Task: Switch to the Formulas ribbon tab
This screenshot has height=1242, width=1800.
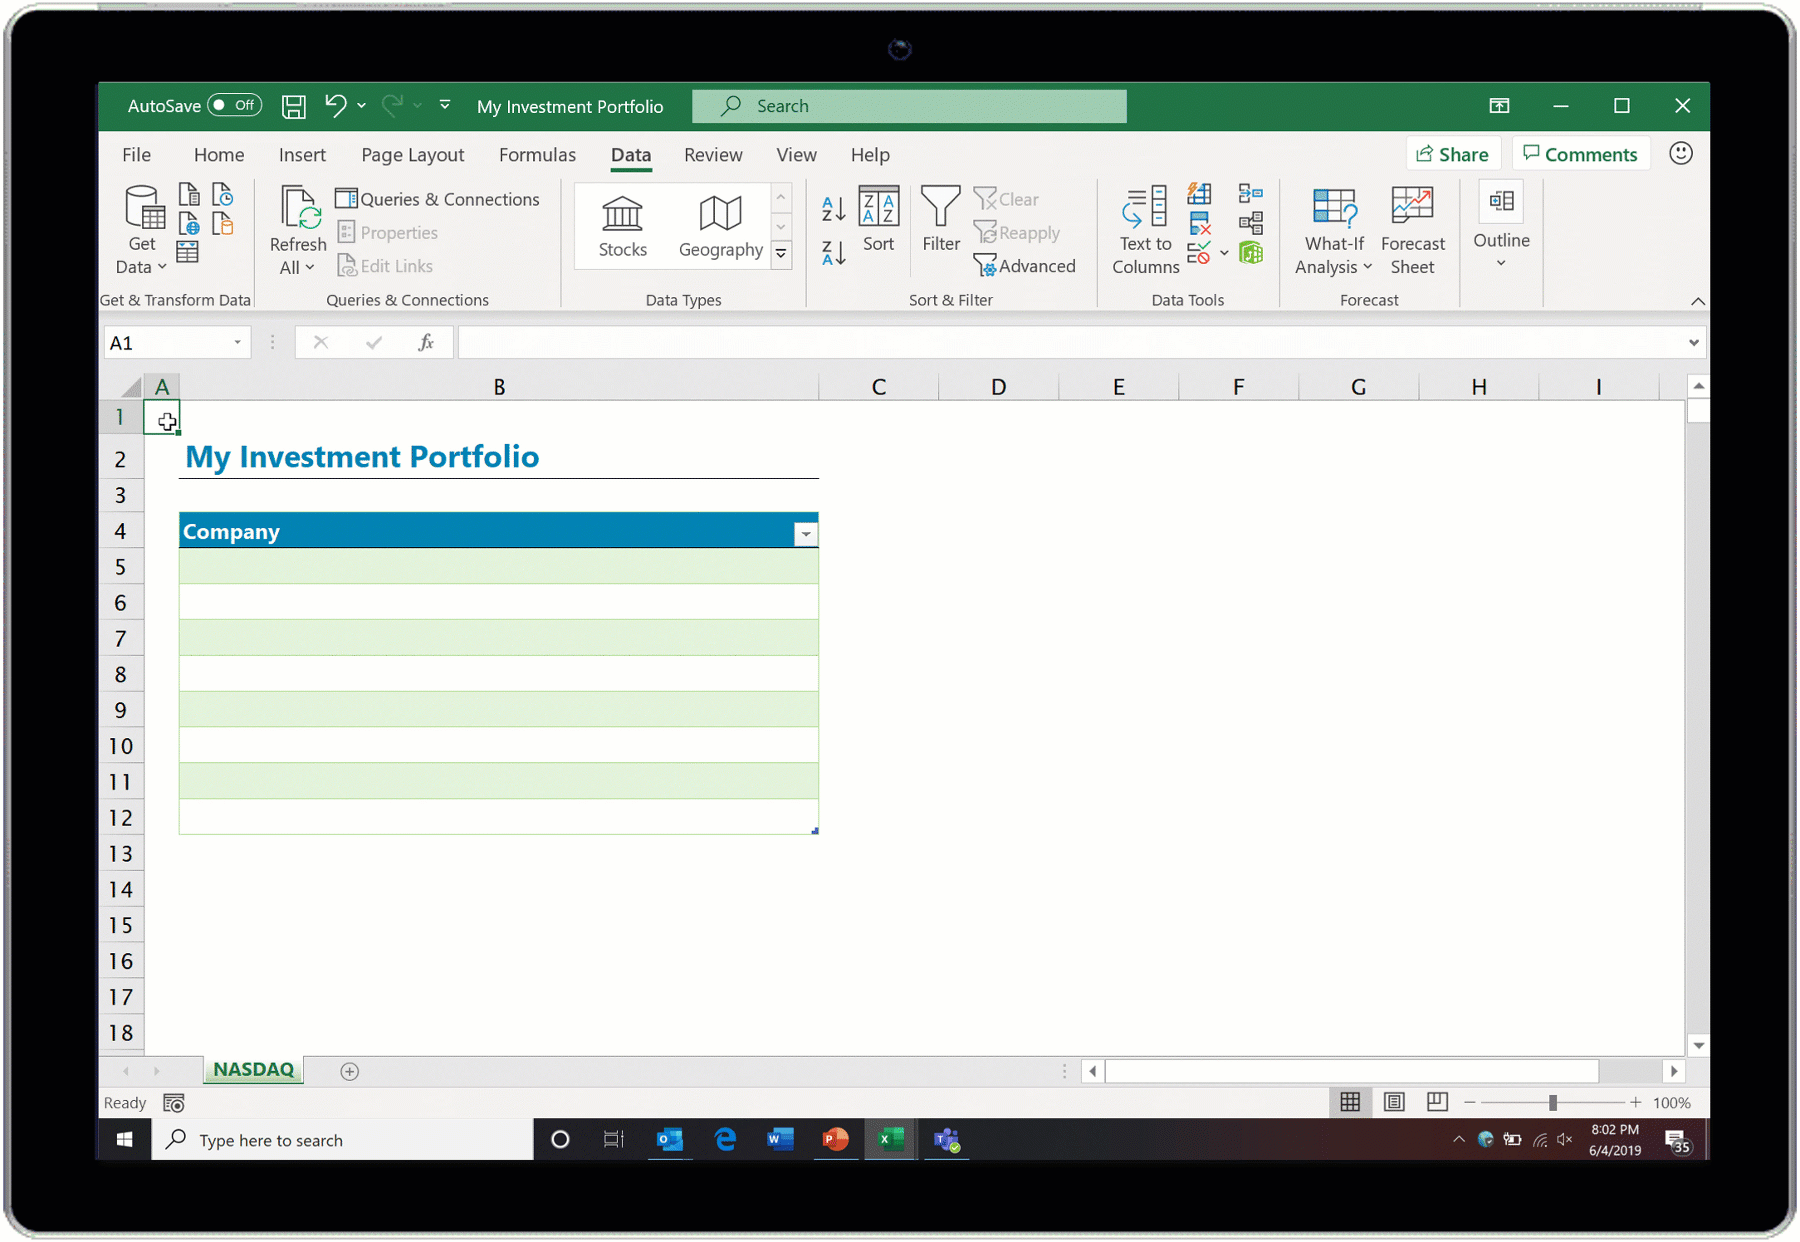Action: (x=537, y=154)
